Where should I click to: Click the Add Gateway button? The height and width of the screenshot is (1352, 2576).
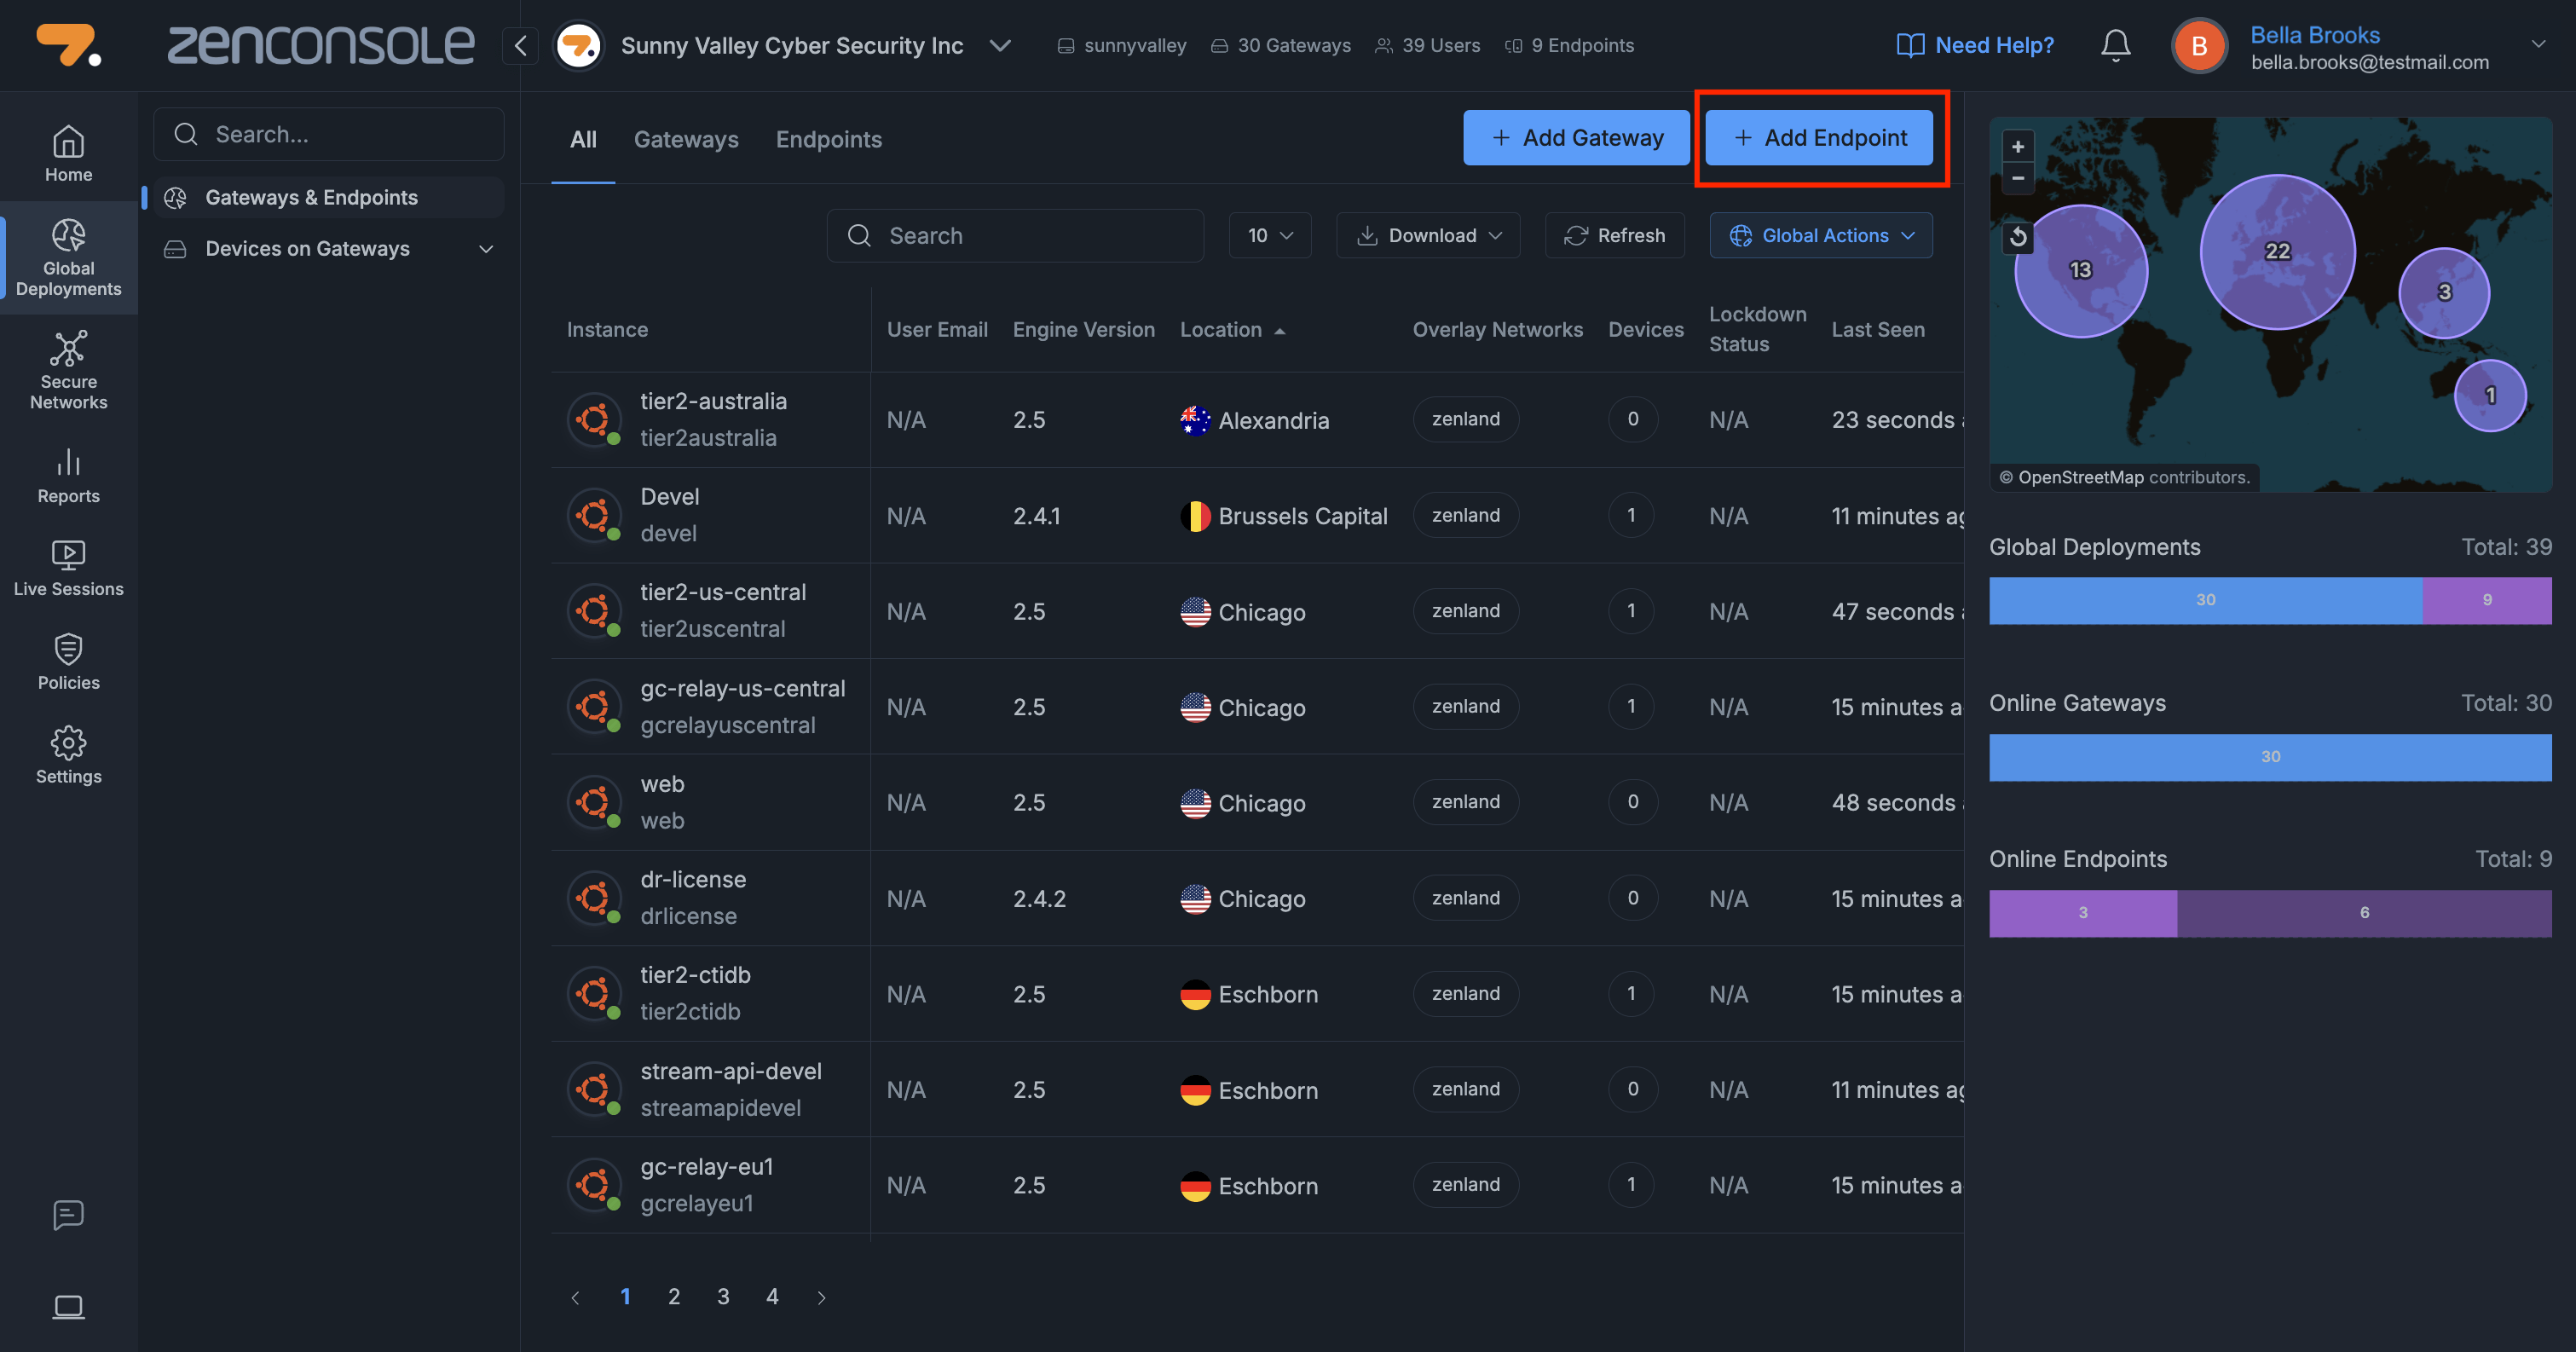point(1576,137)
